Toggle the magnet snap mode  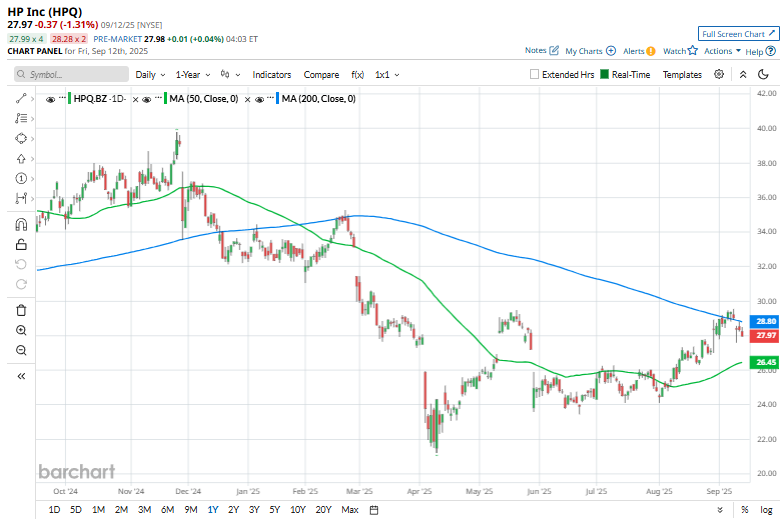[x=21, y=225]
